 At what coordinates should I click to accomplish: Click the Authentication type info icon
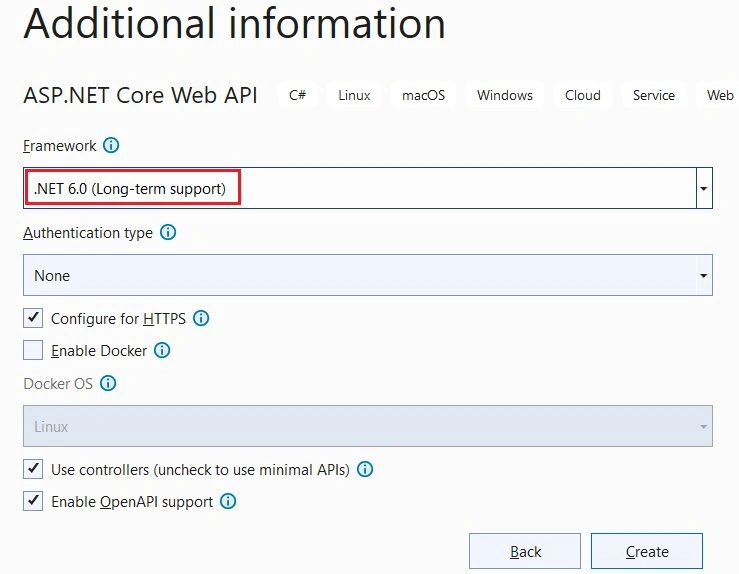point(168,232)
